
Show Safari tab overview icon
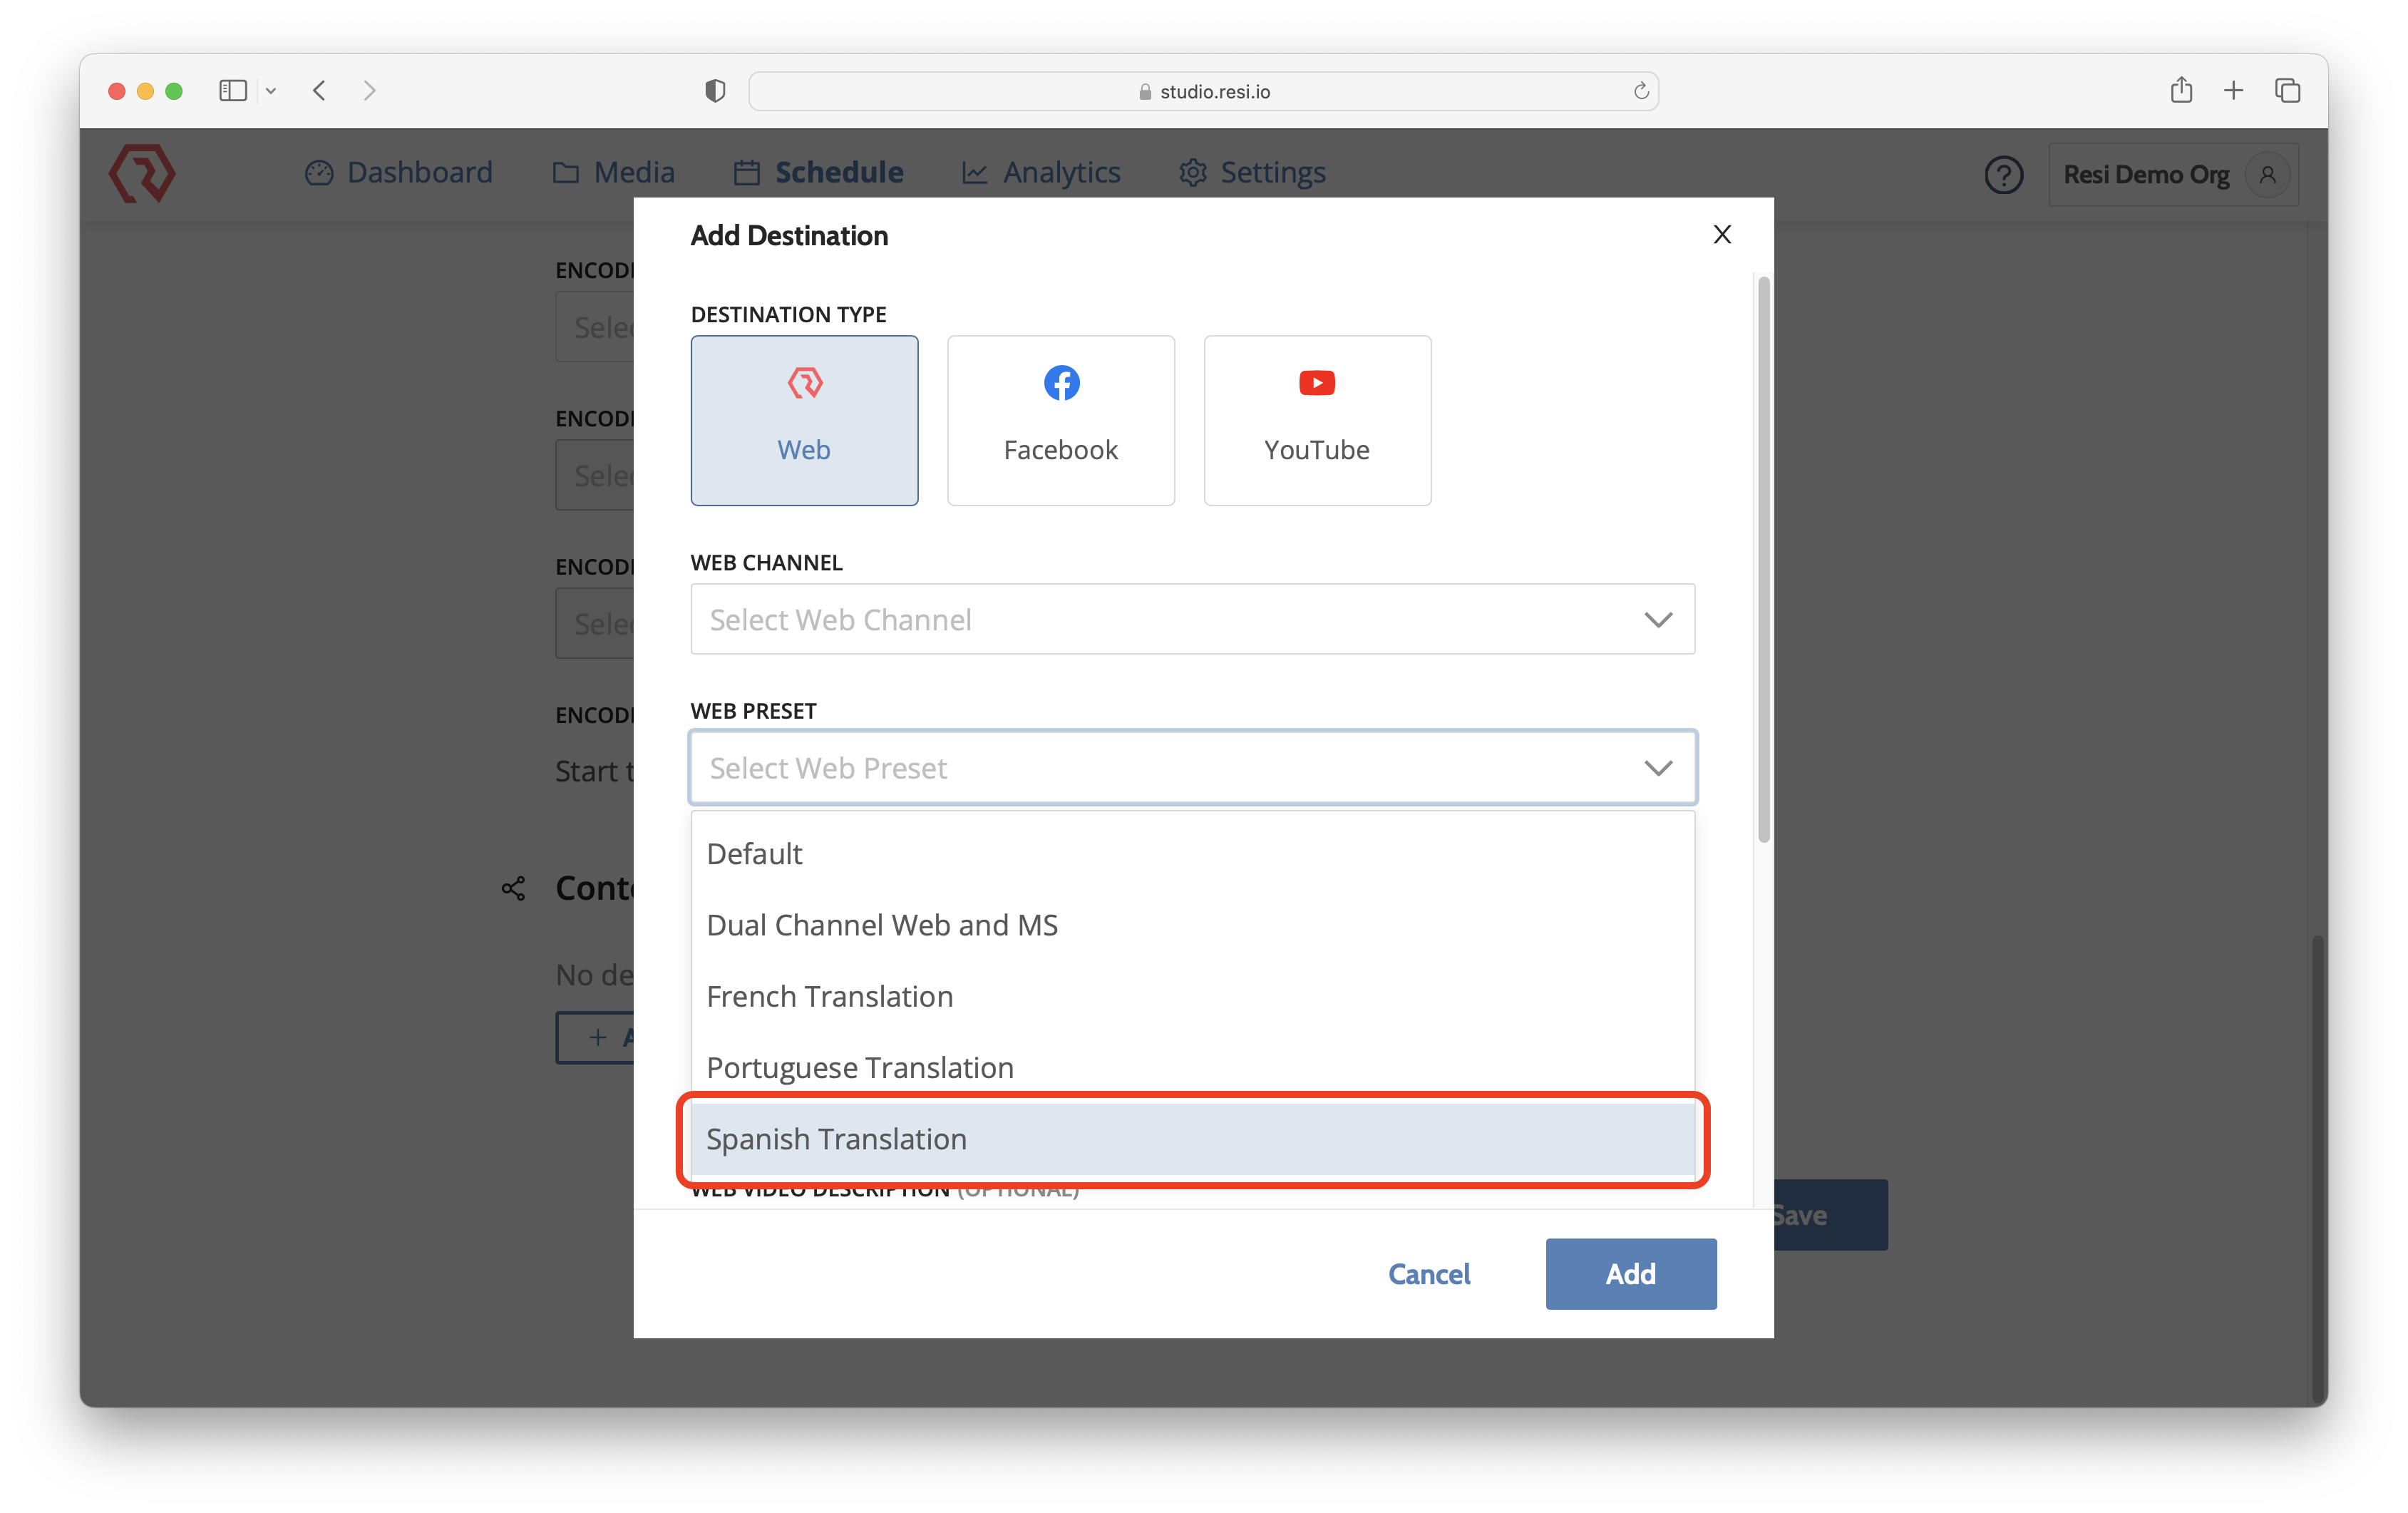tap(2287, 91)
